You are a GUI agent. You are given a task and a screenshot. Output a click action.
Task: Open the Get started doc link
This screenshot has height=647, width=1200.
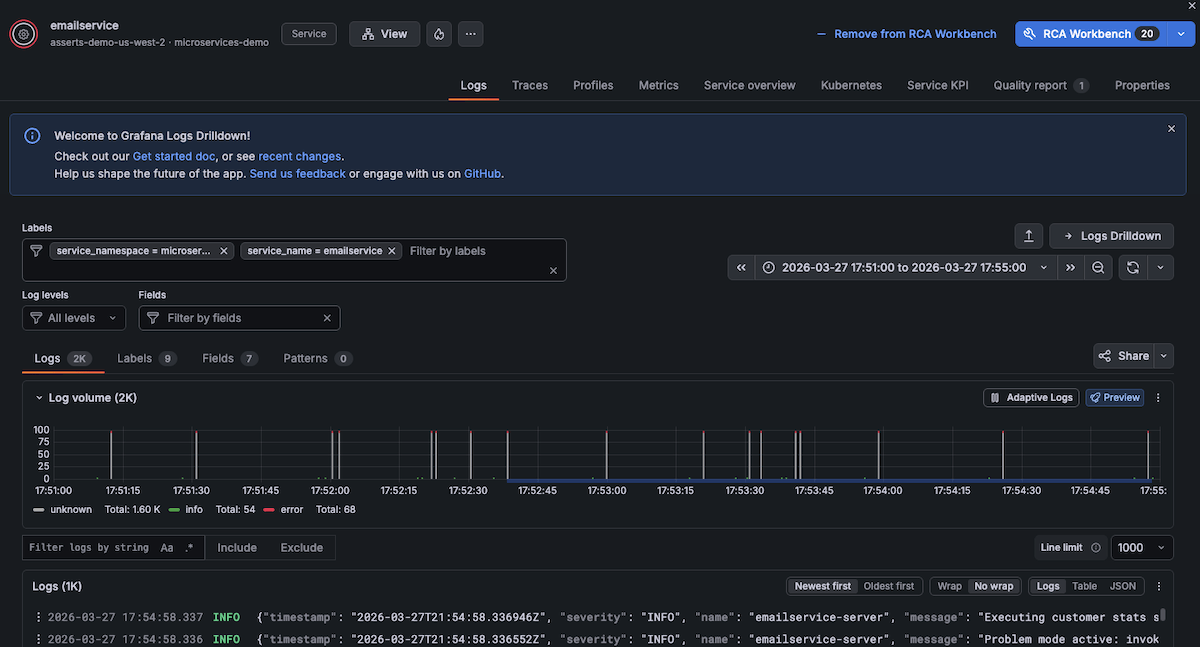[x=173, y=156]
